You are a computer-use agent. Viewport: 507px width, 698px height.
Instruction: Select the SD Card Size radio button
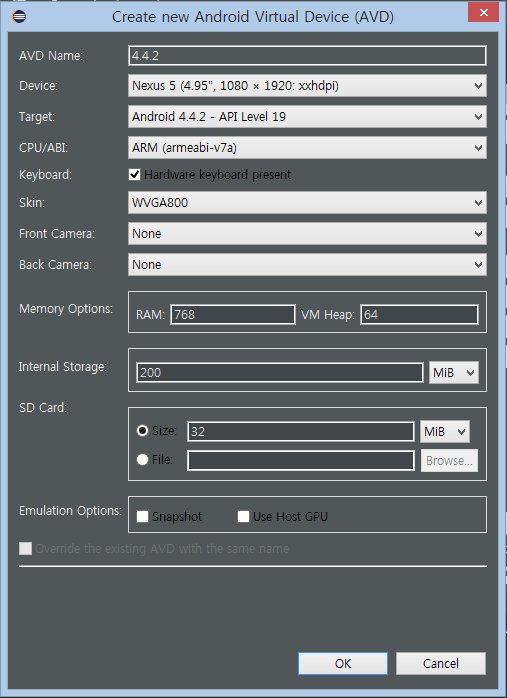pyautogui.click(x=142, y=431)
